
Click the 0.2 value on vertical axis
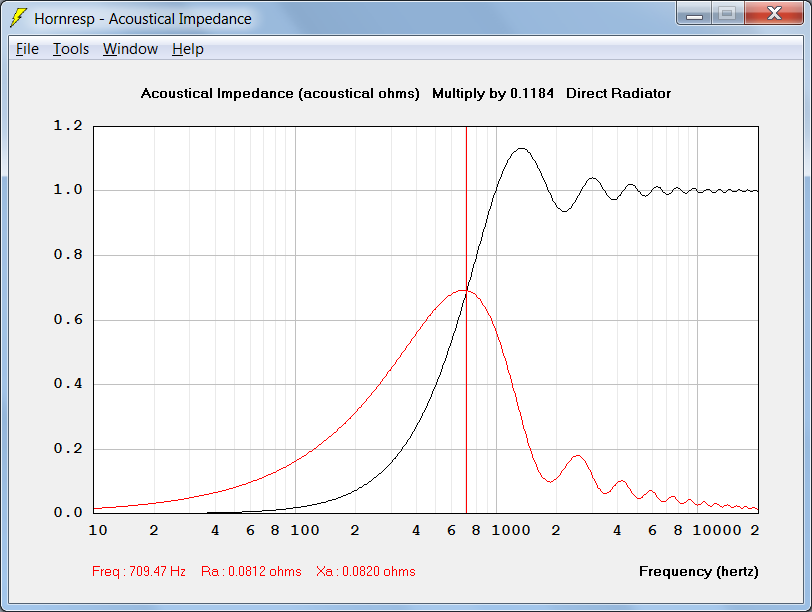click(x=68, y=448)
